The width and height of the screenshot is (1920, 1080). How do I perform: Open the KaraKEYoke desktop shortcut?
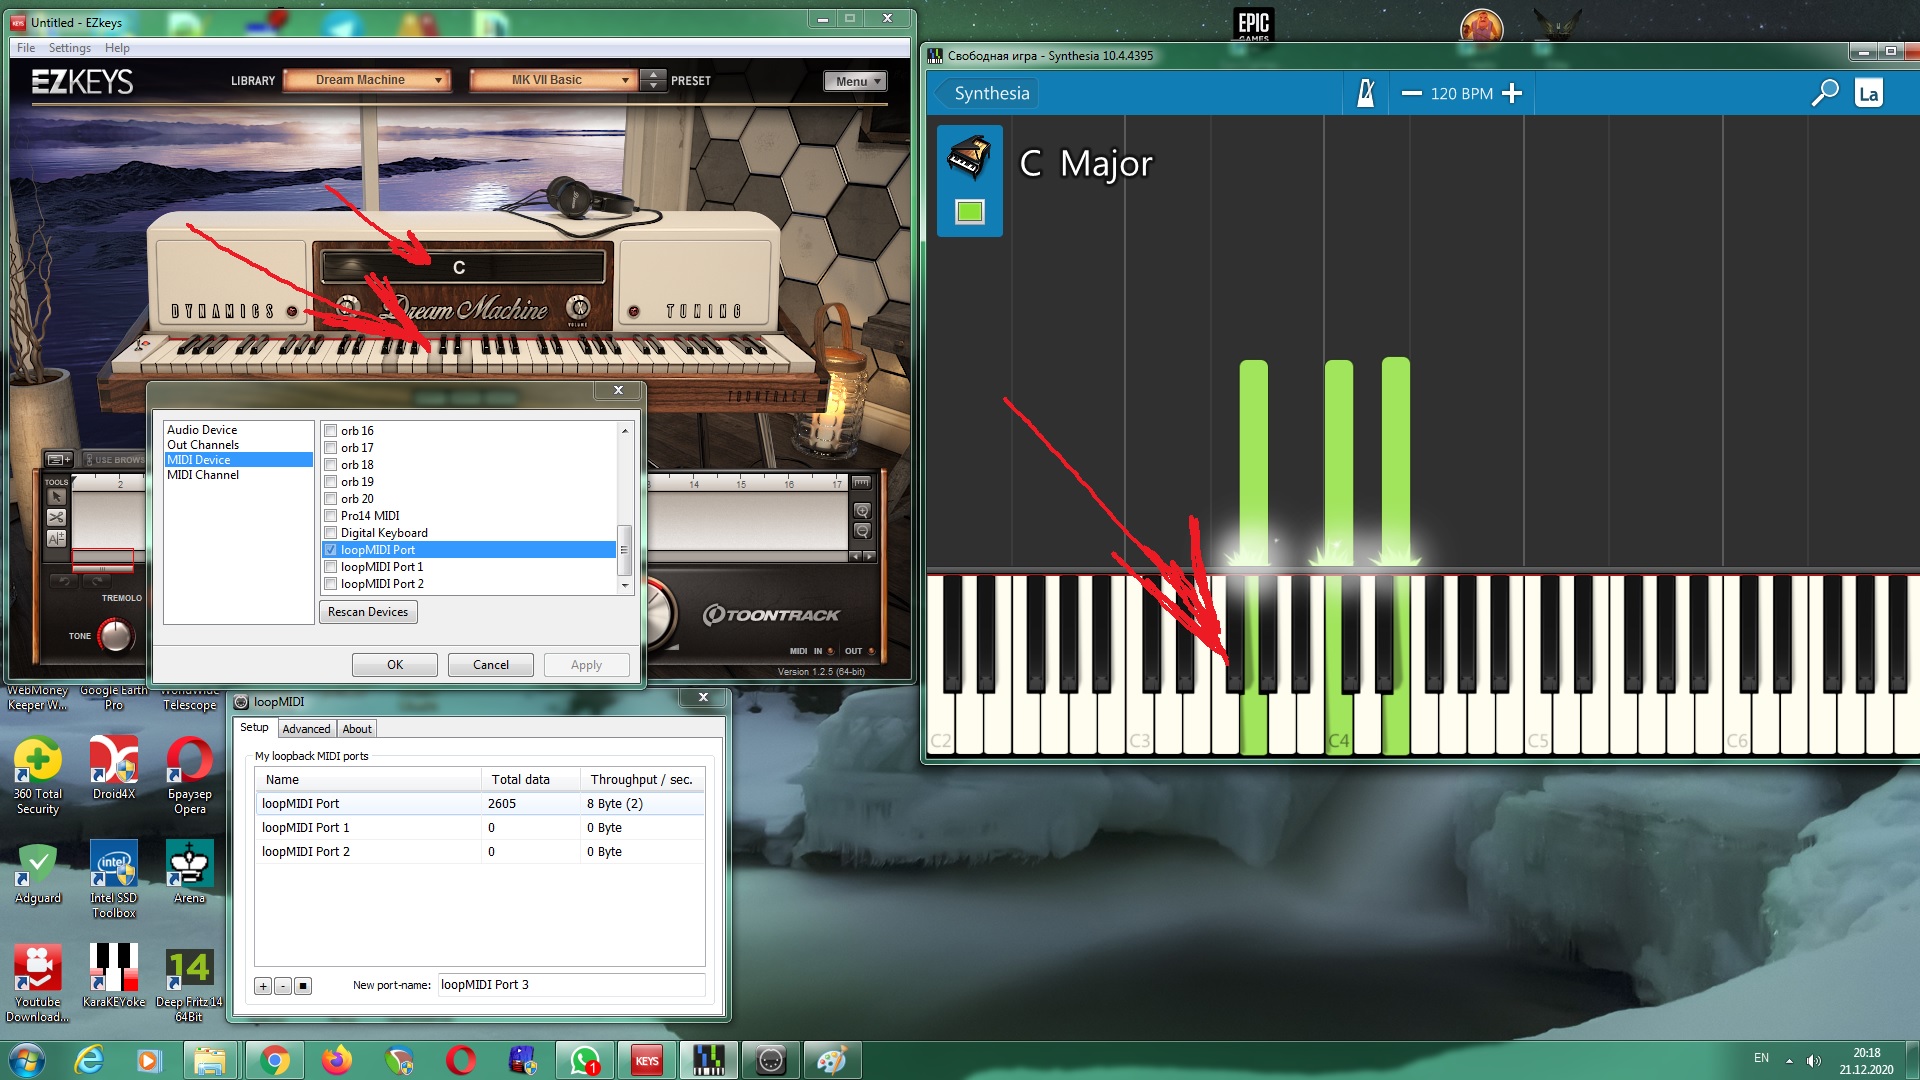tap(114, 975)
